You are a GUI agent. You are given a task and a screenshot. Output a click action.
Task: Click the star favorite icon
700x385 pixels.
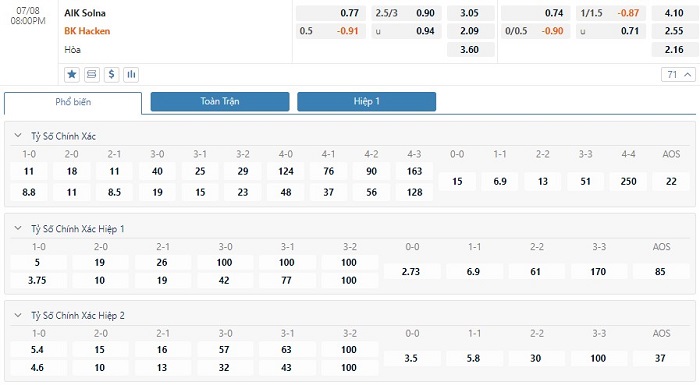(72, 74)
